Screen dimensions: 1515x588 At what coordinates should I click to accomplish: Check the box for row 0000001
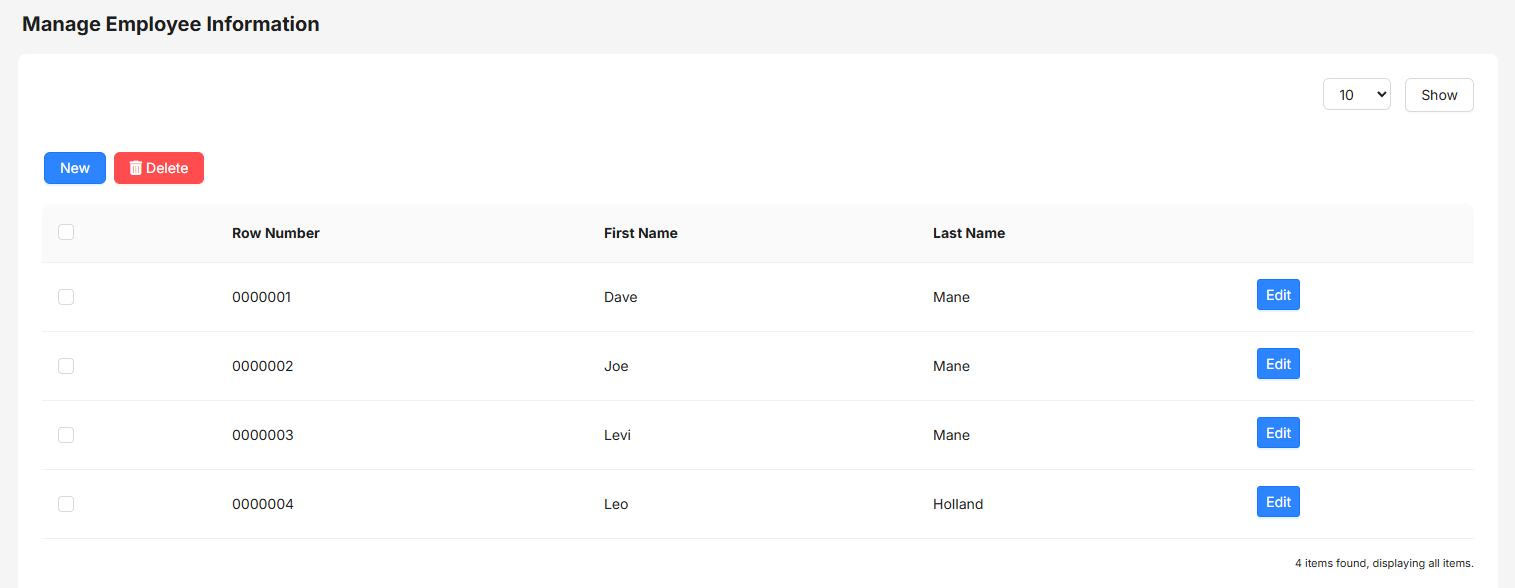66,297
